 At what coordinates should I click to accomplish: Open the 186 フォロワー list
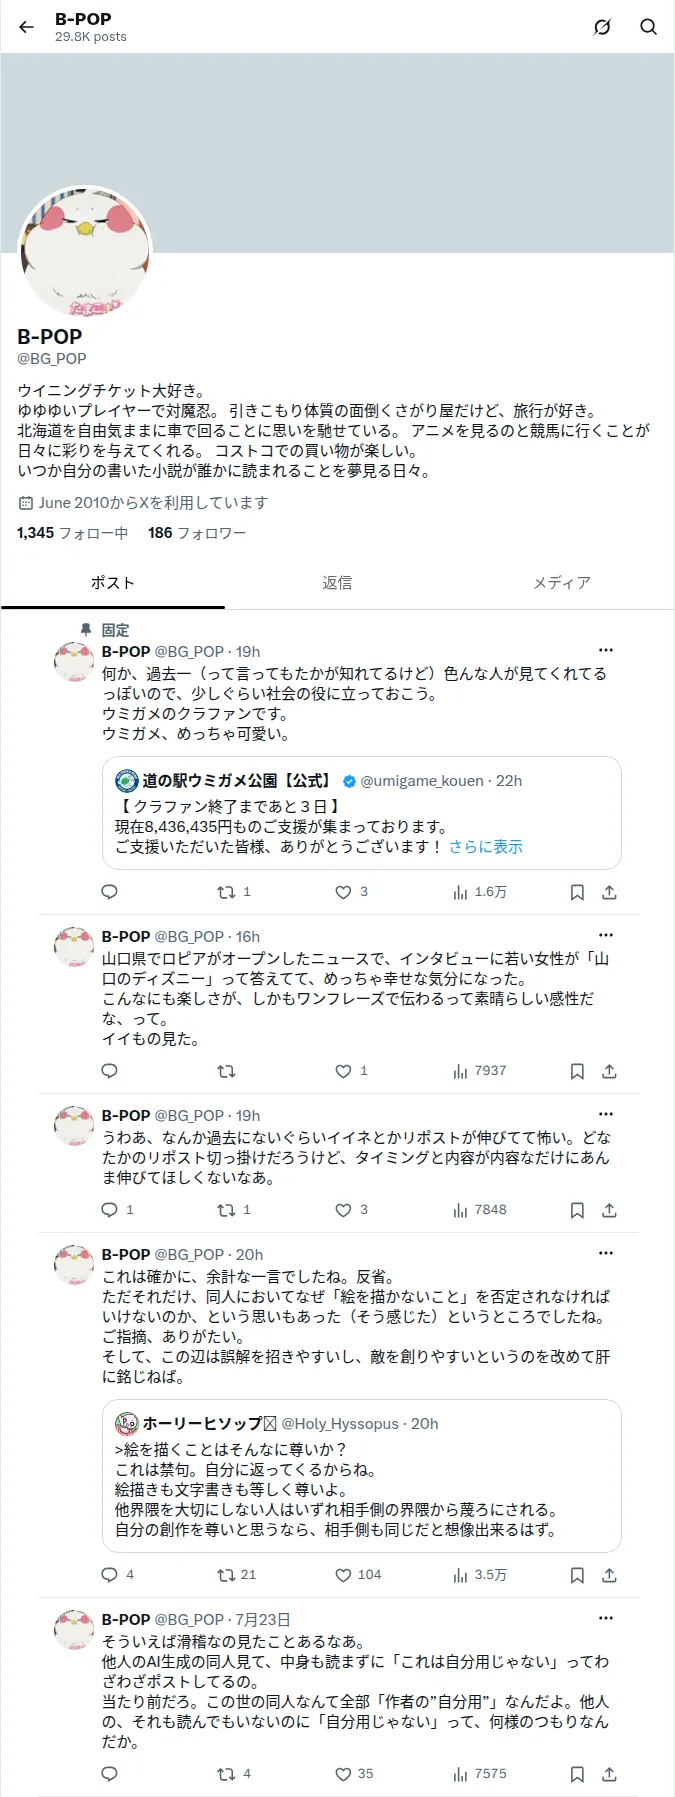197,533
